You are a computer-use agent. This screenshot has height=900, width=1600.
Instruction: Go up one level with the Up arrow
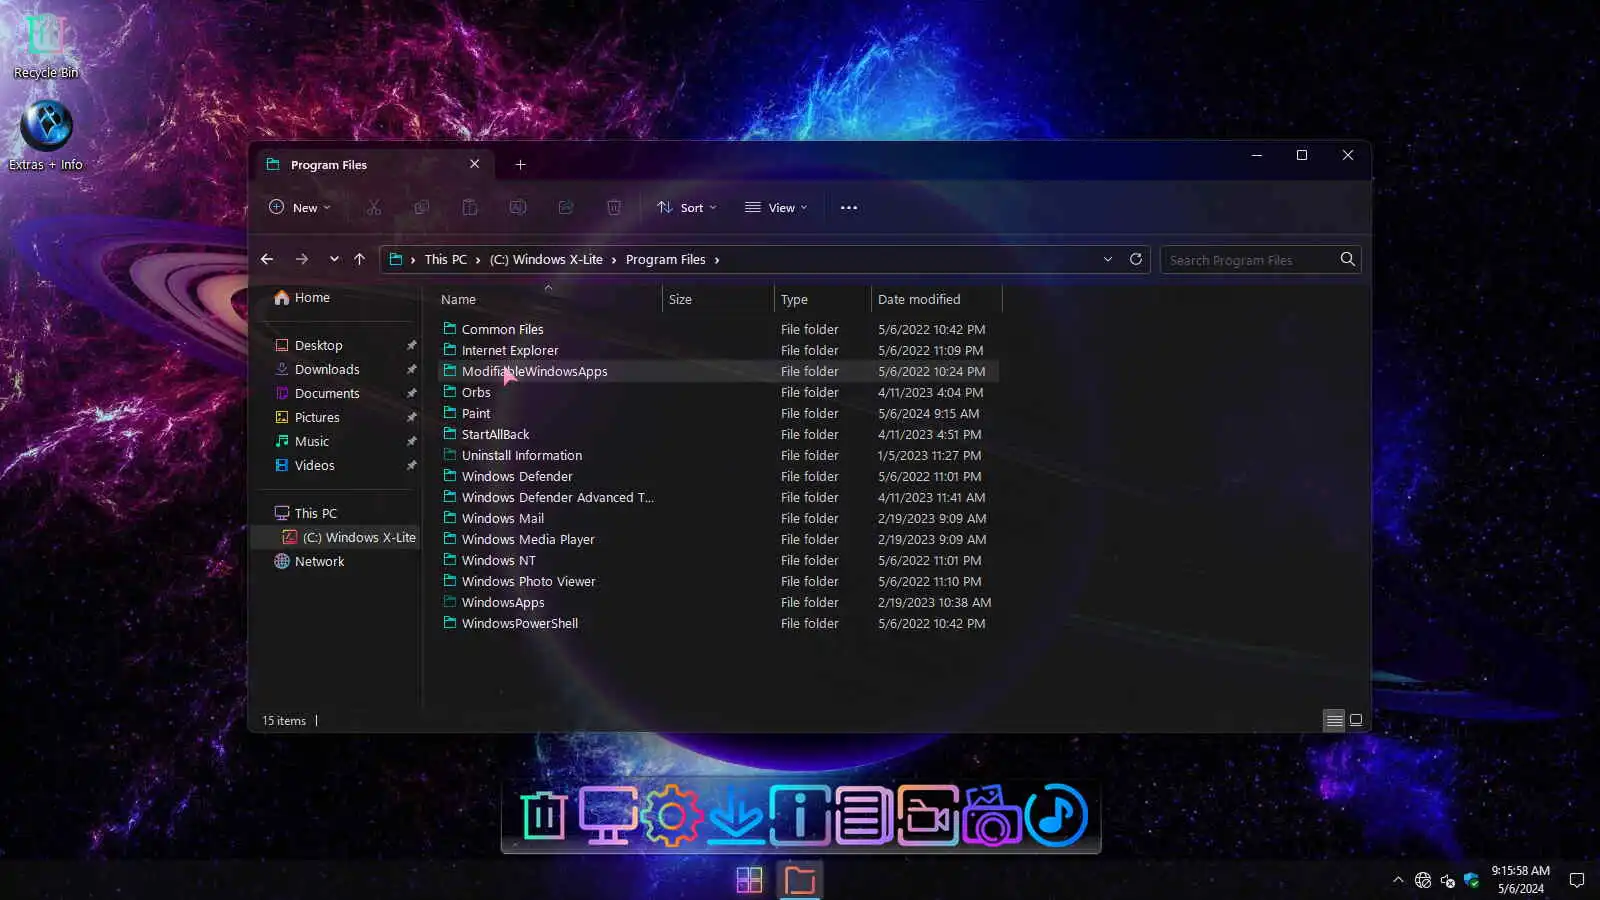[x=360, y=259]
